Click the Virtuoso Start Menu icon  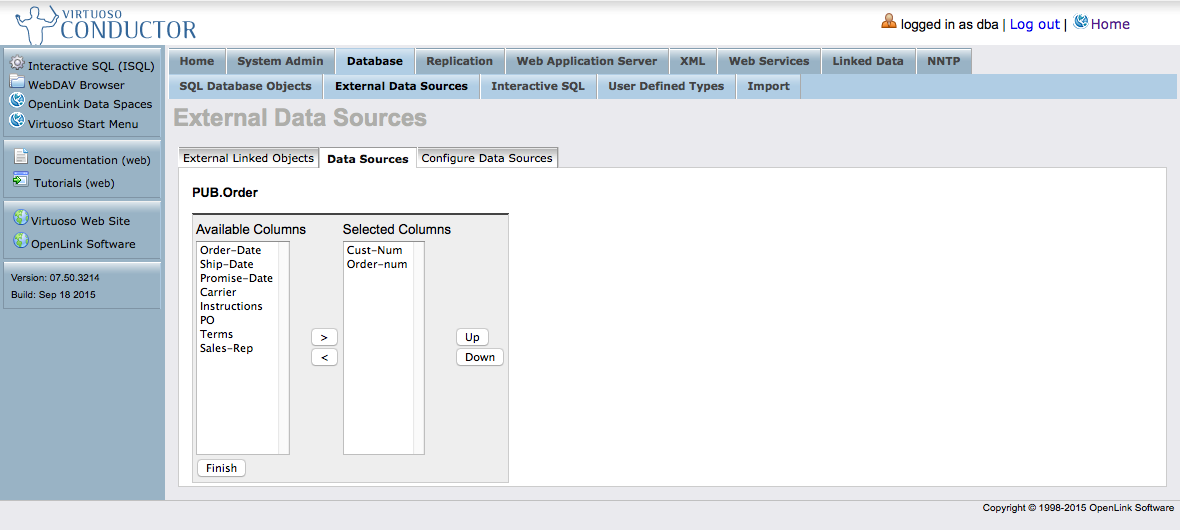(17, 122)
